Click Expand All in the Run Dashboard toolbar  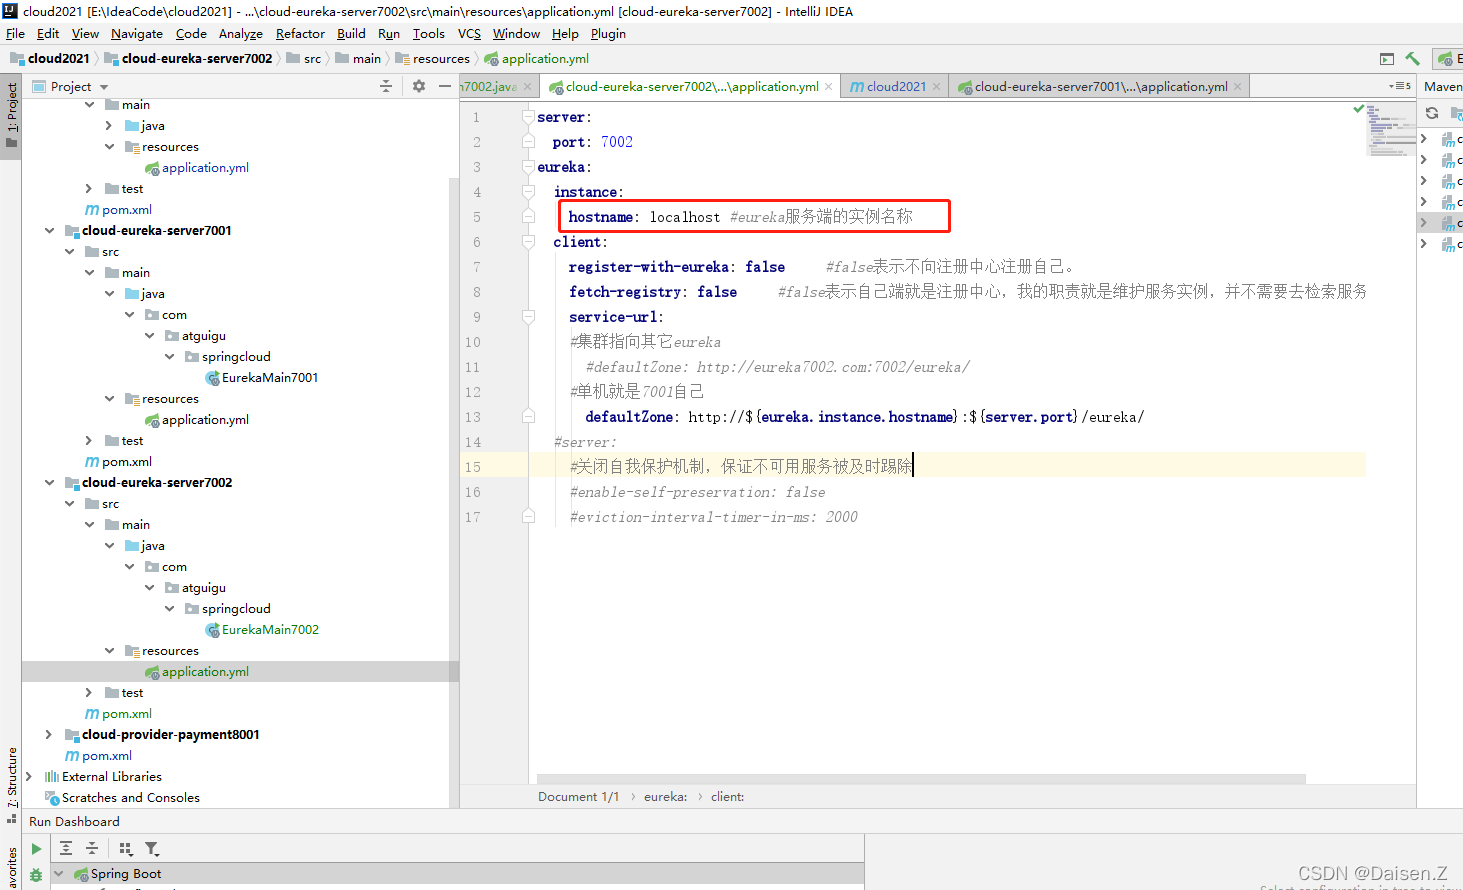point(66,849)
